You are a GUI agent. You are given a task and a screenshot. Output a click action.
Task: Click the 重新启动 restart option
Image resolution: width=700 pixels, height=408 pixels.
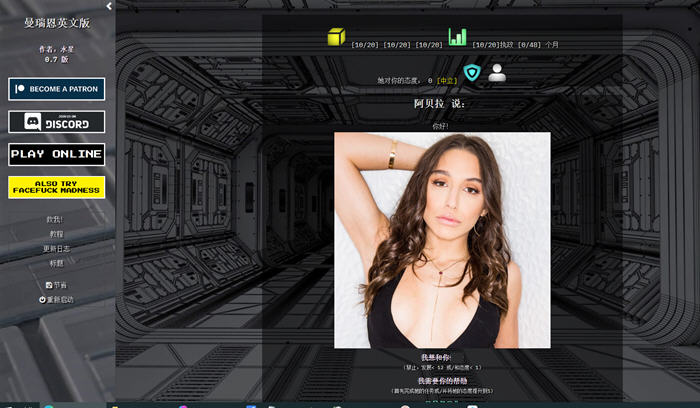[x=56, y=299]
